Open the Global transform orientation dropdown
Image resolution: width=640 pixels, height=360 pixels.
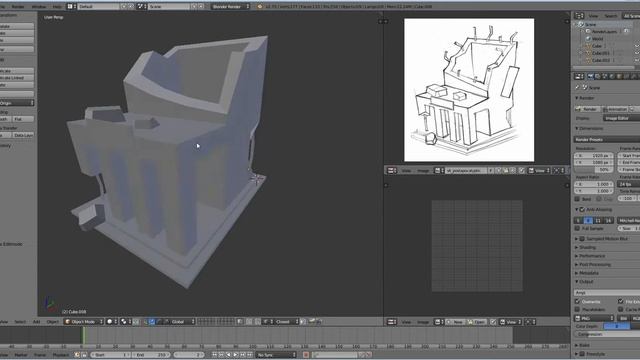(182, 322)
